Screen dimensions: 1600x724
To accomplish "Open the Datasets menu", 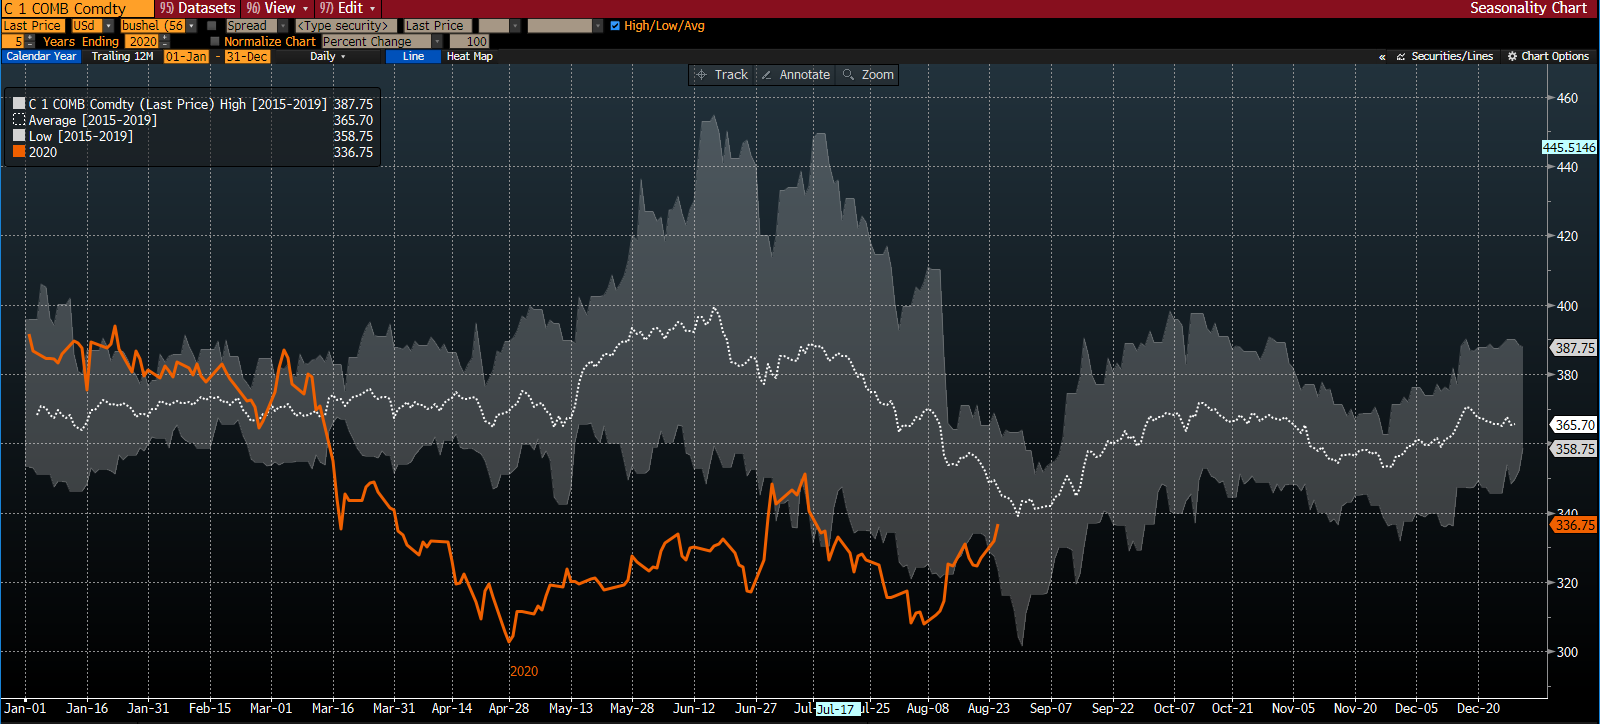I will pyautogui.click(x=198, y=8).
